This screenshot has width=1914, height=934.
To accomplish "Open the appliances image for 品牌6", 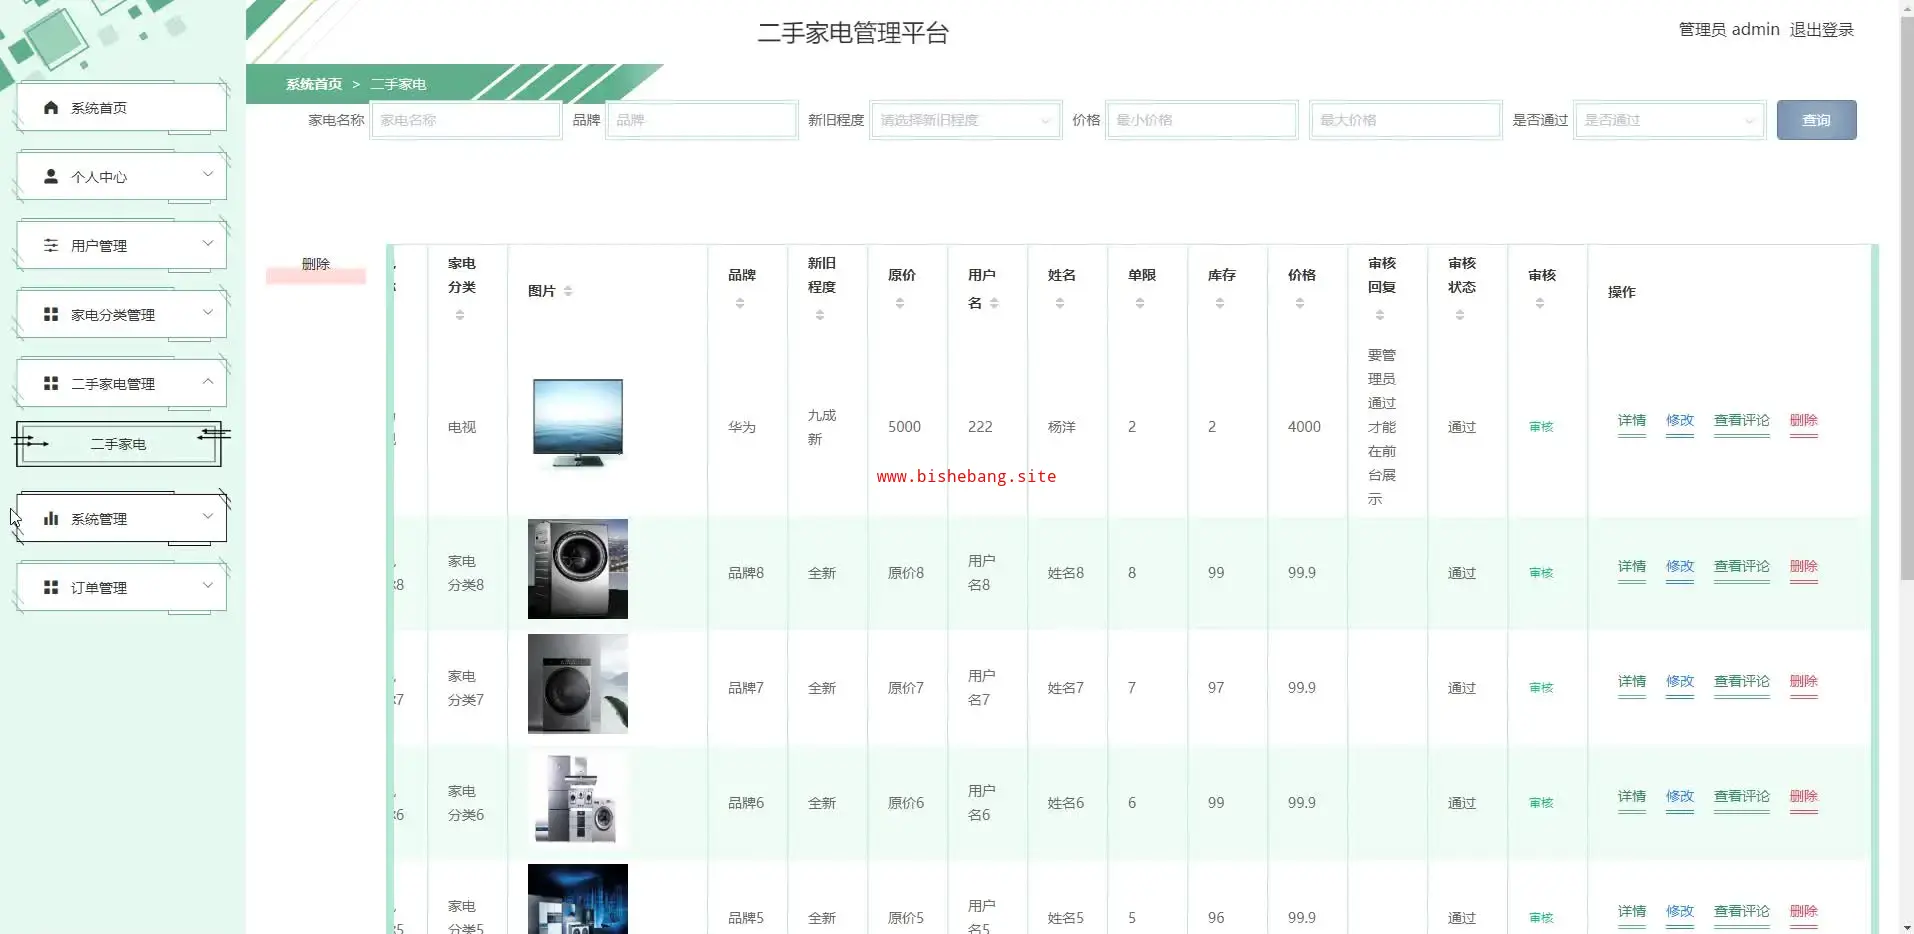I will click(578, 799).
